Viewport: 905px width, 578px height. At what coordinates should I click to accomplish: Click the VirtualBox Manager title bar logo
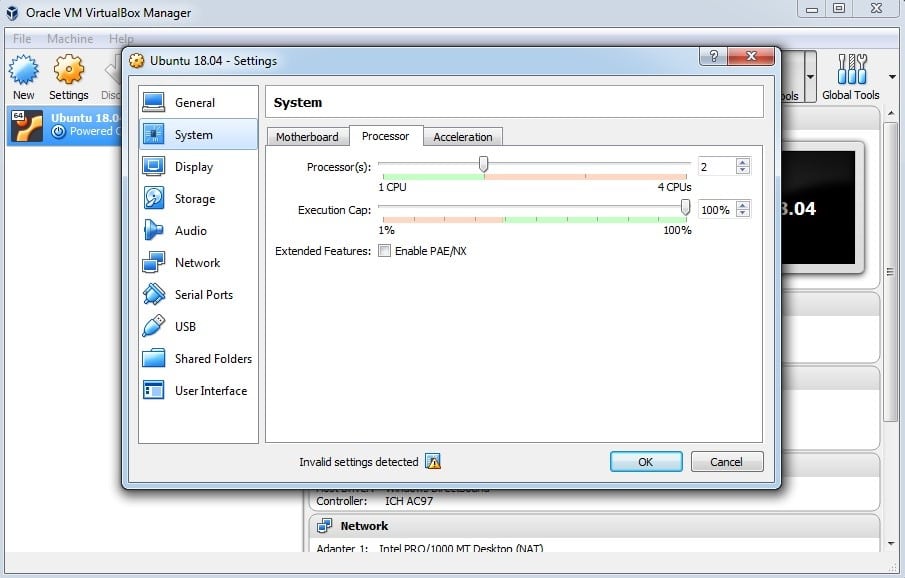coord(12,13)
